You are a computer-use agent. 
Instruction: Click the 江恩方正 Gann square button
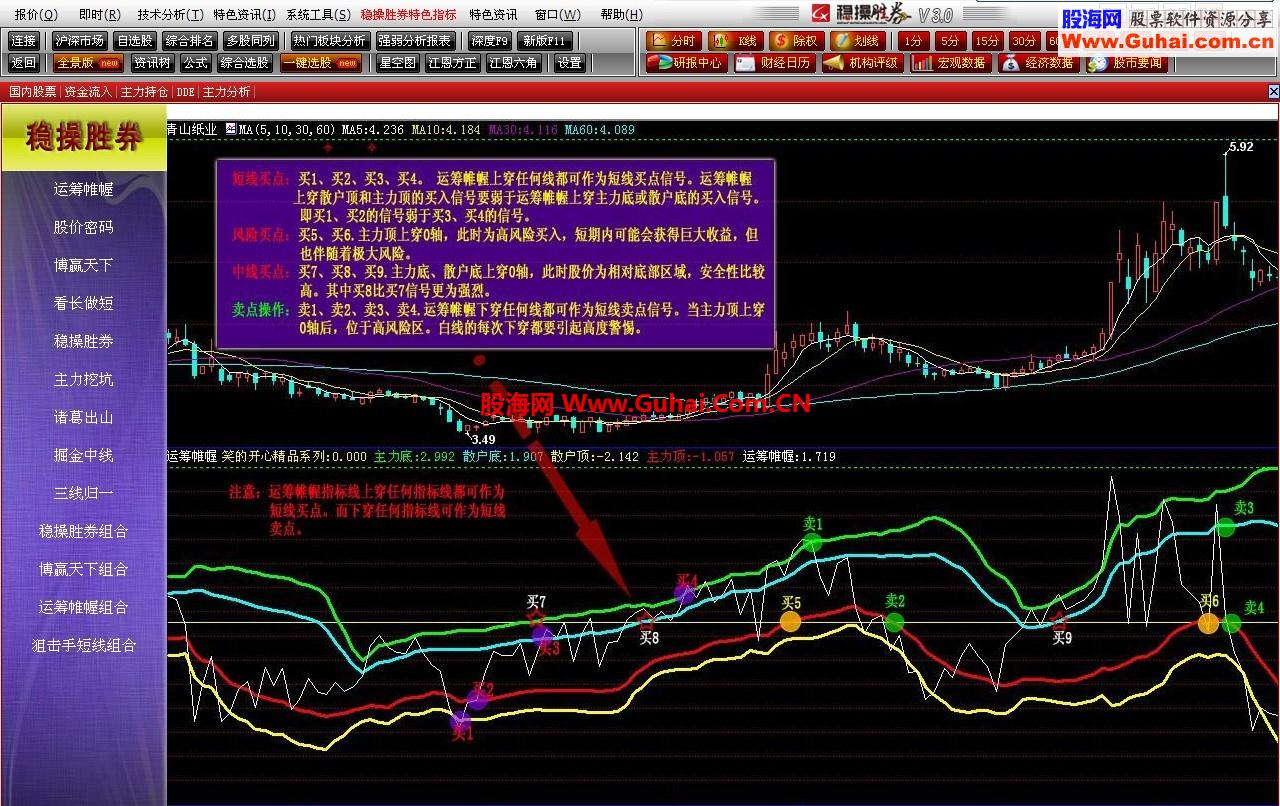[452, 63]
